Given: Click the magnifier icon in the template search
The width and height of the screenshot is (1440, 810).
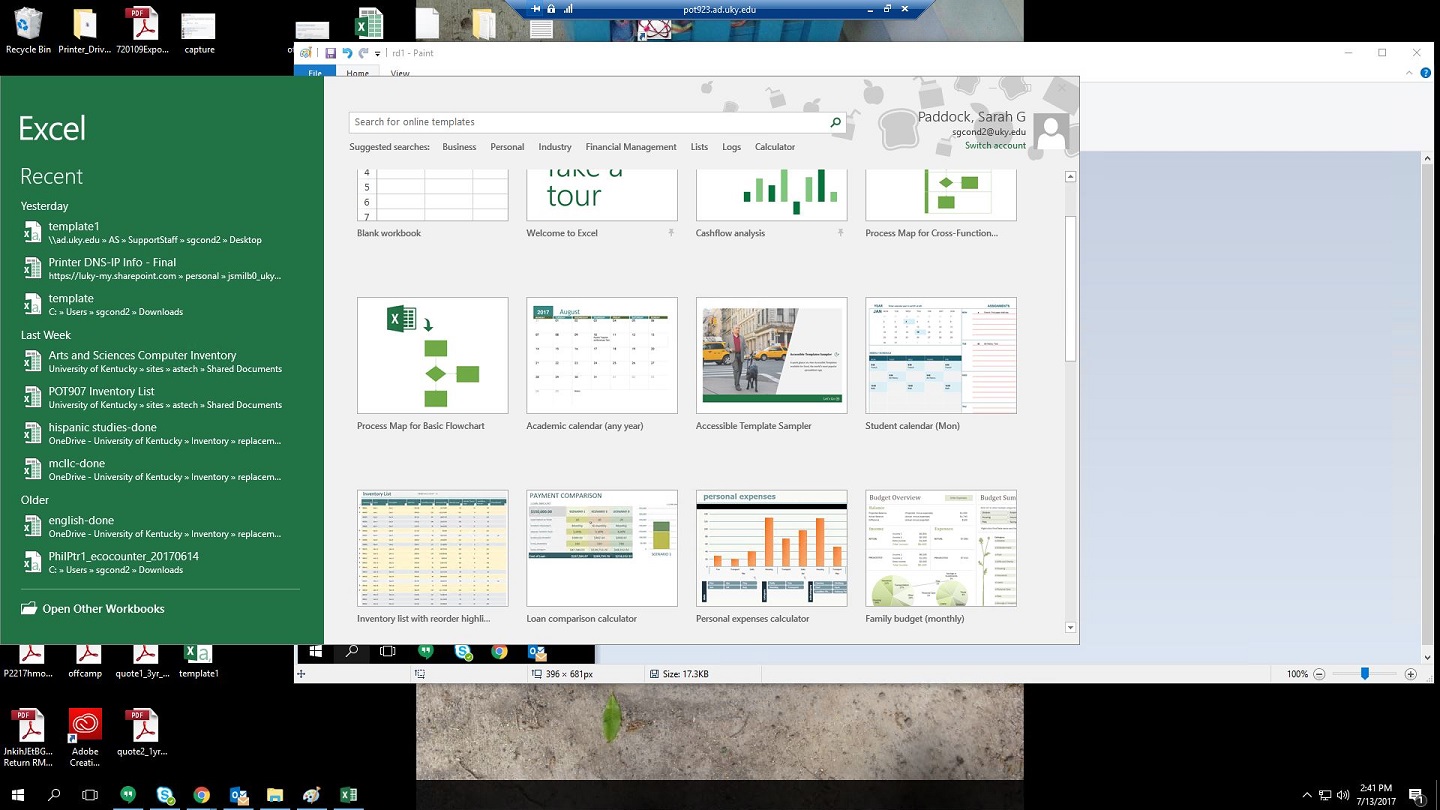Looking at the screenshot, I should (x=836, y=122).
